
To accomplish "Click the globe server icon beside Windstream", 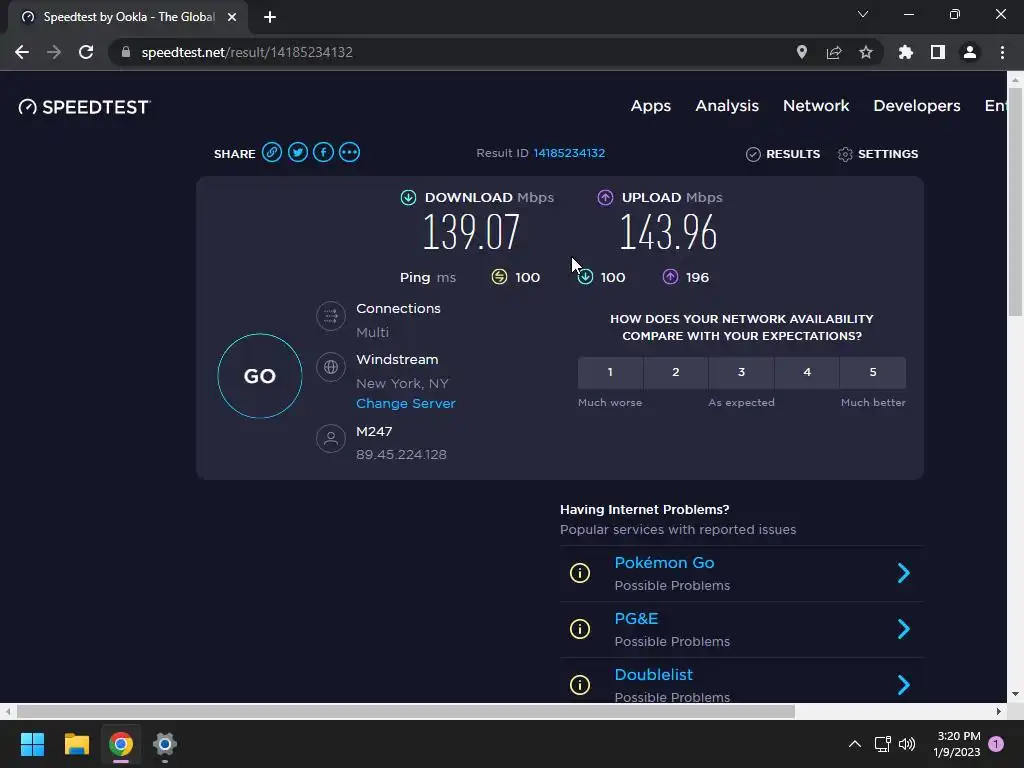I will (331, 367).
